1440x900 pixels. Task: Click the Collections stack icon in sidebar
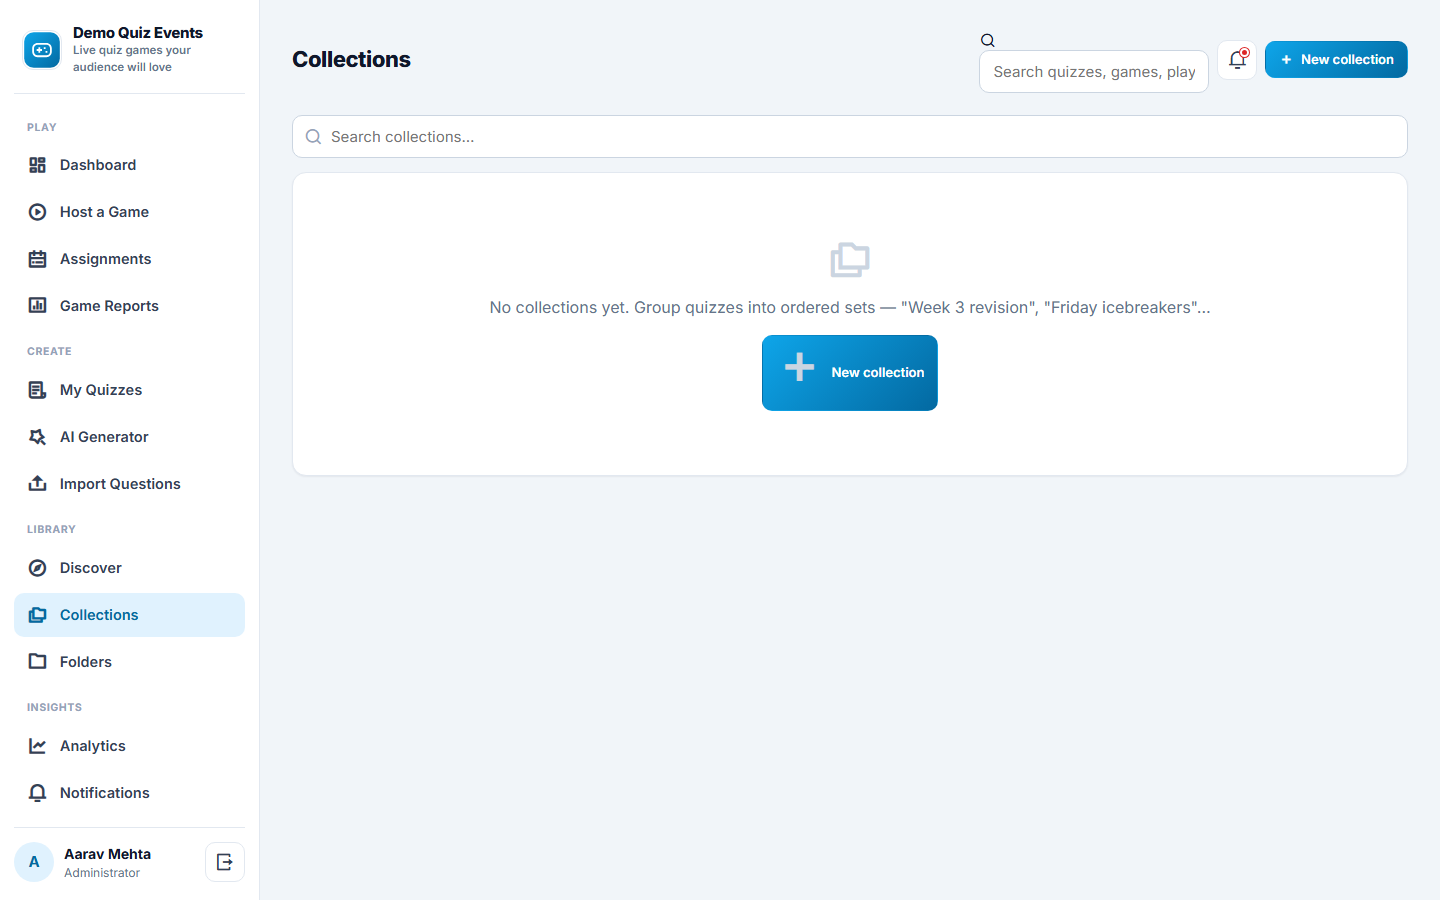tap(37, 615)
